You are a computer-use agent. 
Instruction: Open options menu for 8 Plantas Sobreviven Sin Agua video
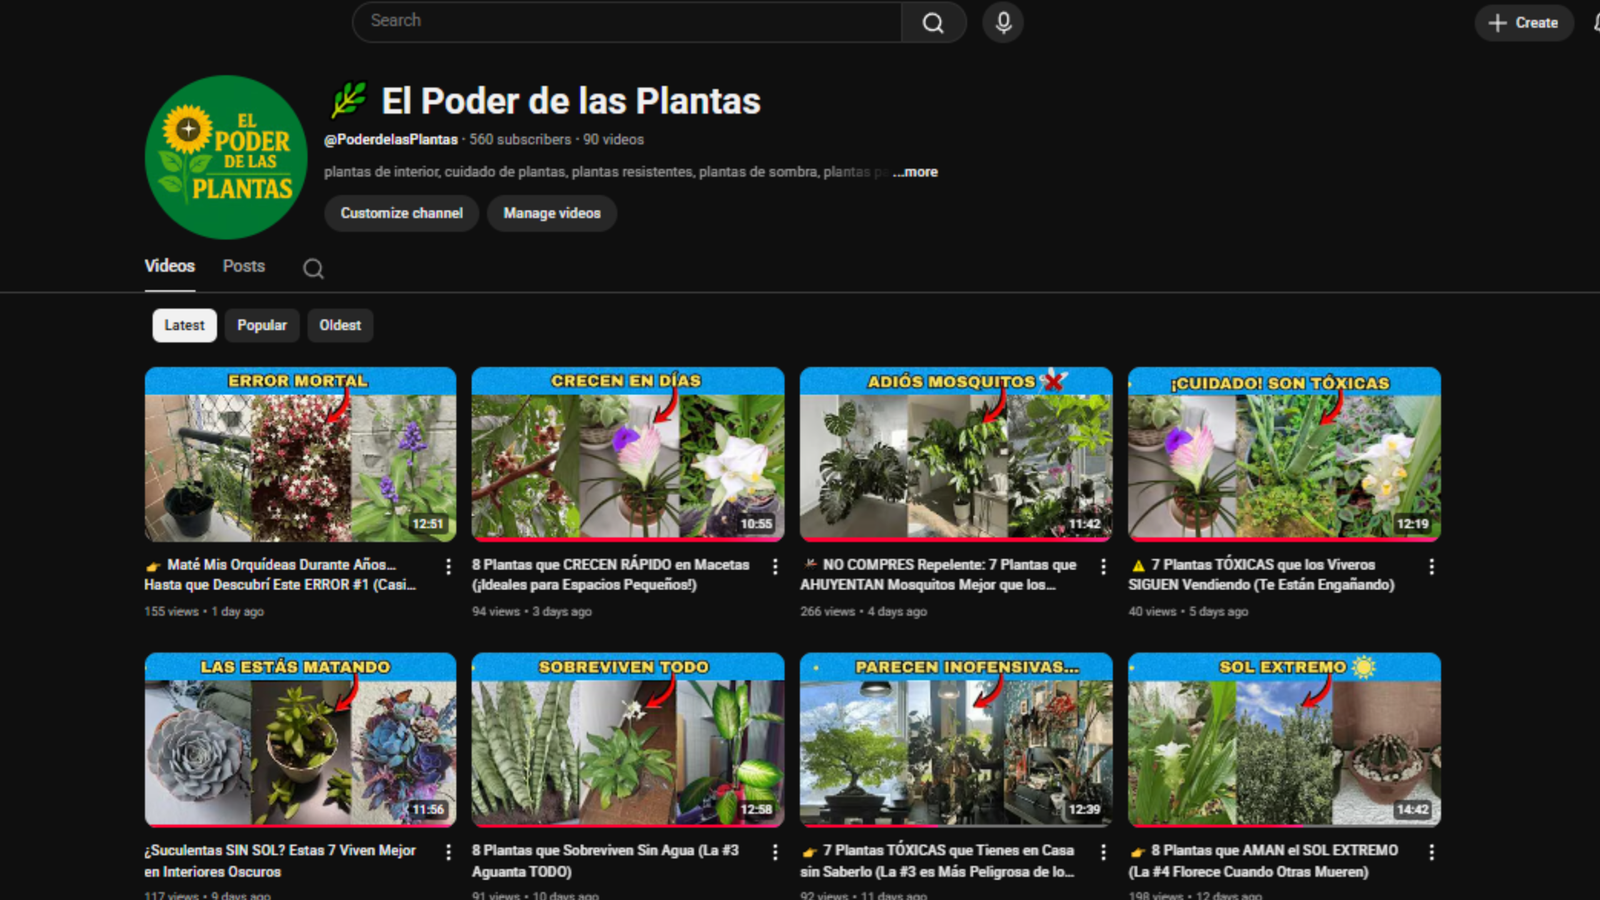click(775, 852)
